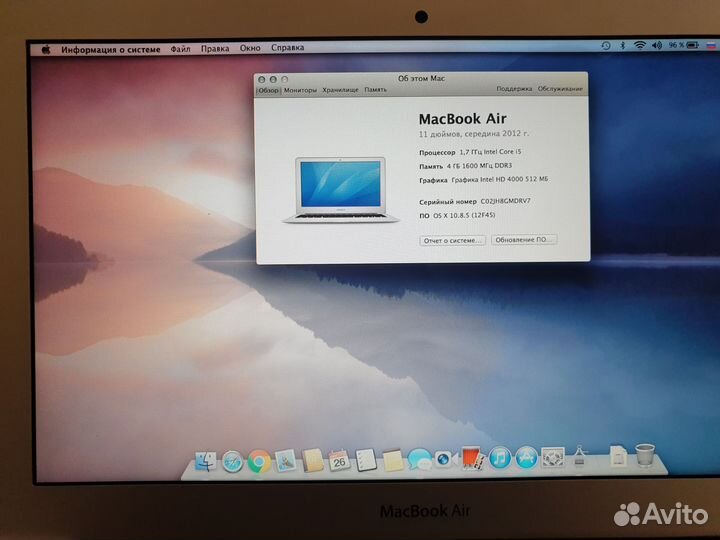Screen dimensions: 720x540
Task: Open the Documents stack in the Dock
Action: pos(618,455)
